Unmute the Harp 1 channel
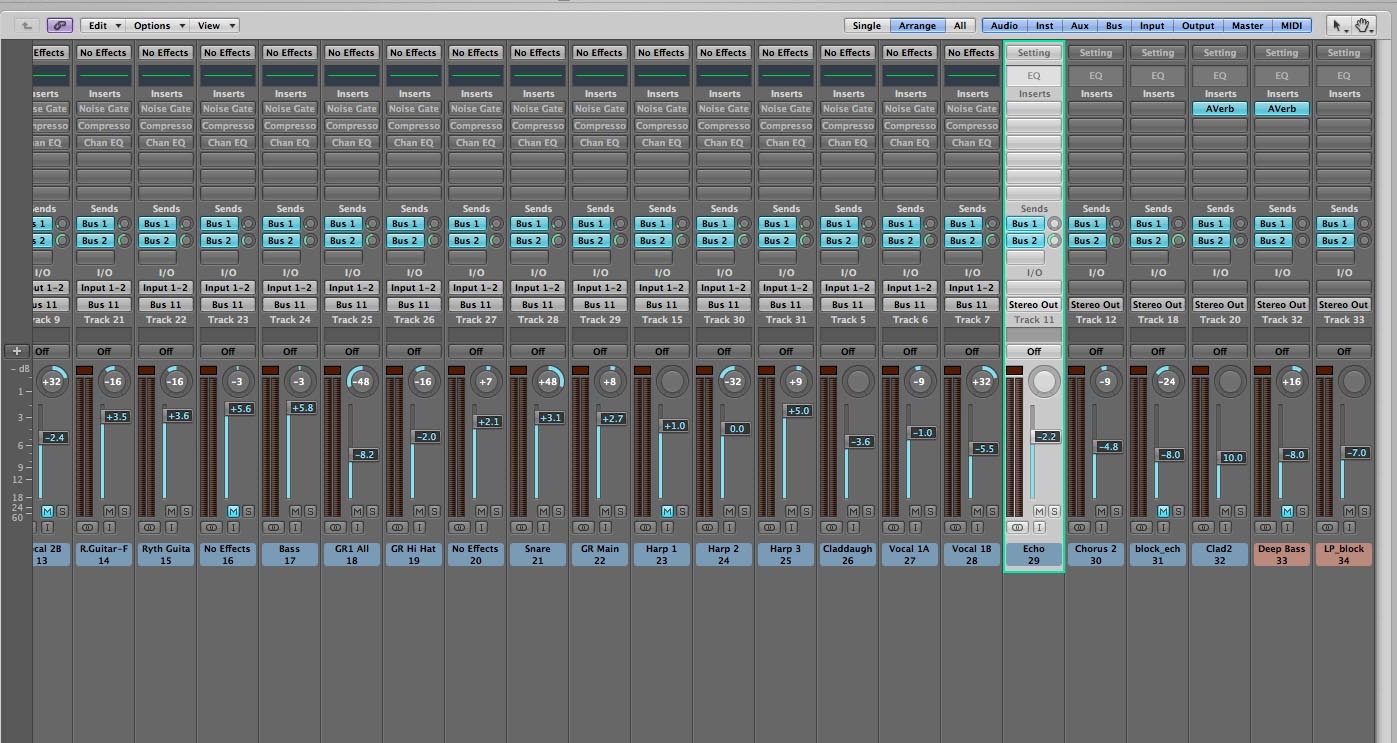Image resolution: width=1397 pixels, height=743 pixels. coord(667,511)
